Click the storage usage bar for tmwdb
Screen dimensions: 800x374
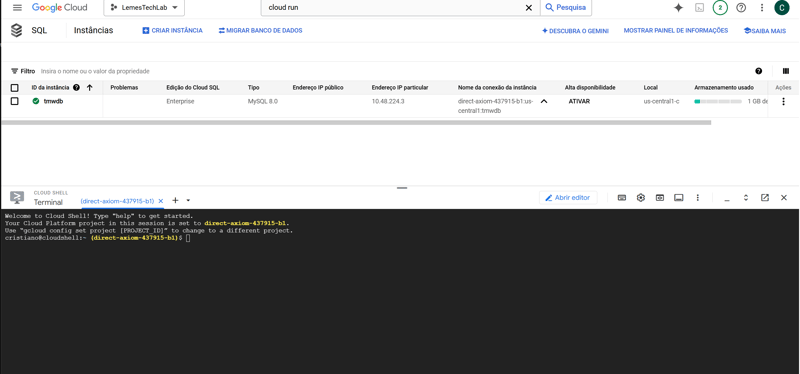pyautogui.click(x=718, y=102)
